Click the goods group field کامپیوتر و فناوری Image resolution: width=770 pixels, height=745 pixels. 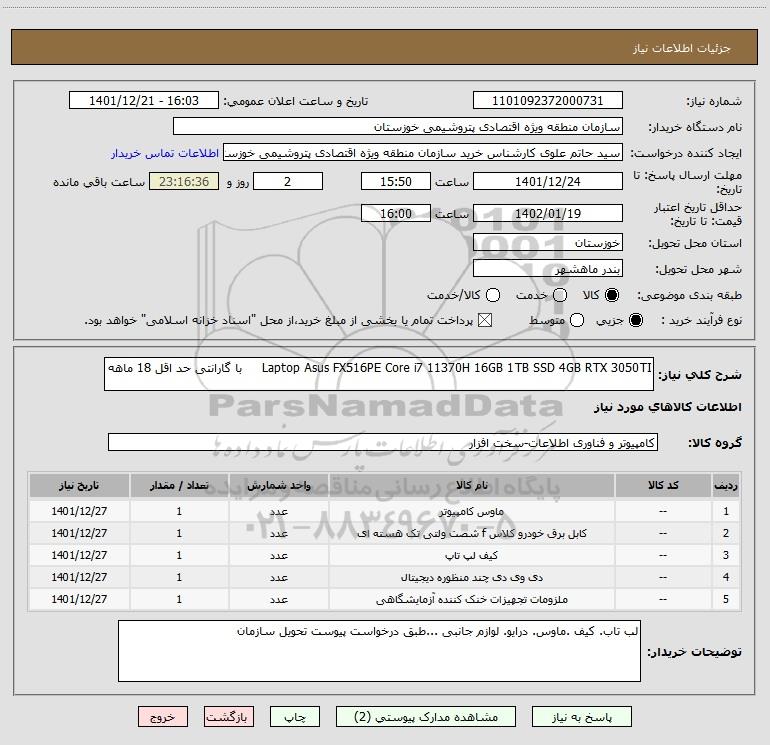click(x=383, y=442)
